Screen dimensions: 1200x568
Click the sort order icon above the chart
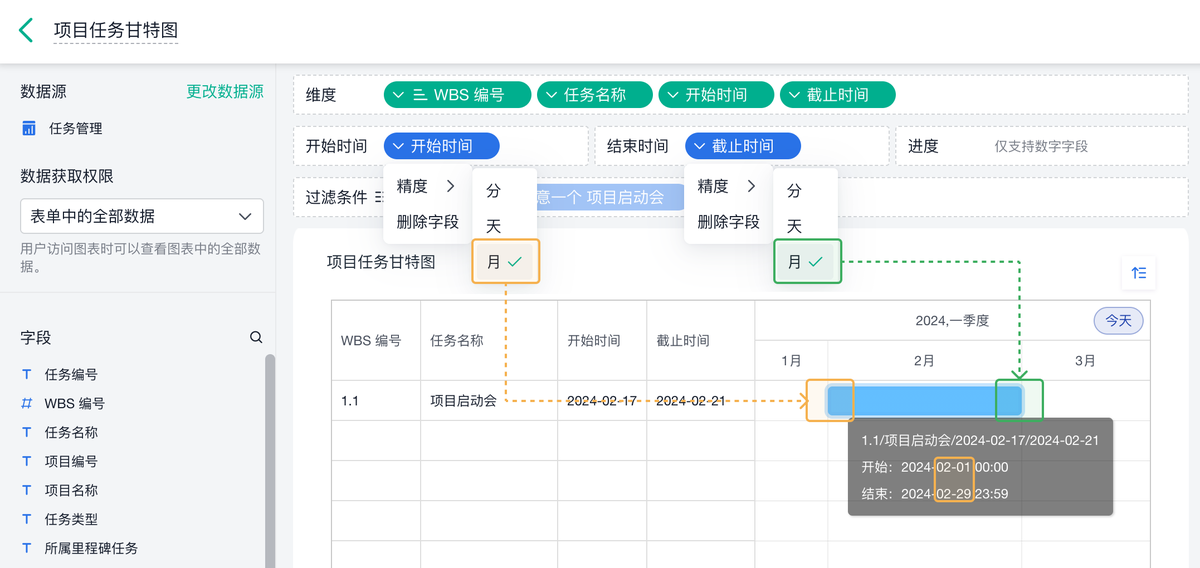point(1139,272)
